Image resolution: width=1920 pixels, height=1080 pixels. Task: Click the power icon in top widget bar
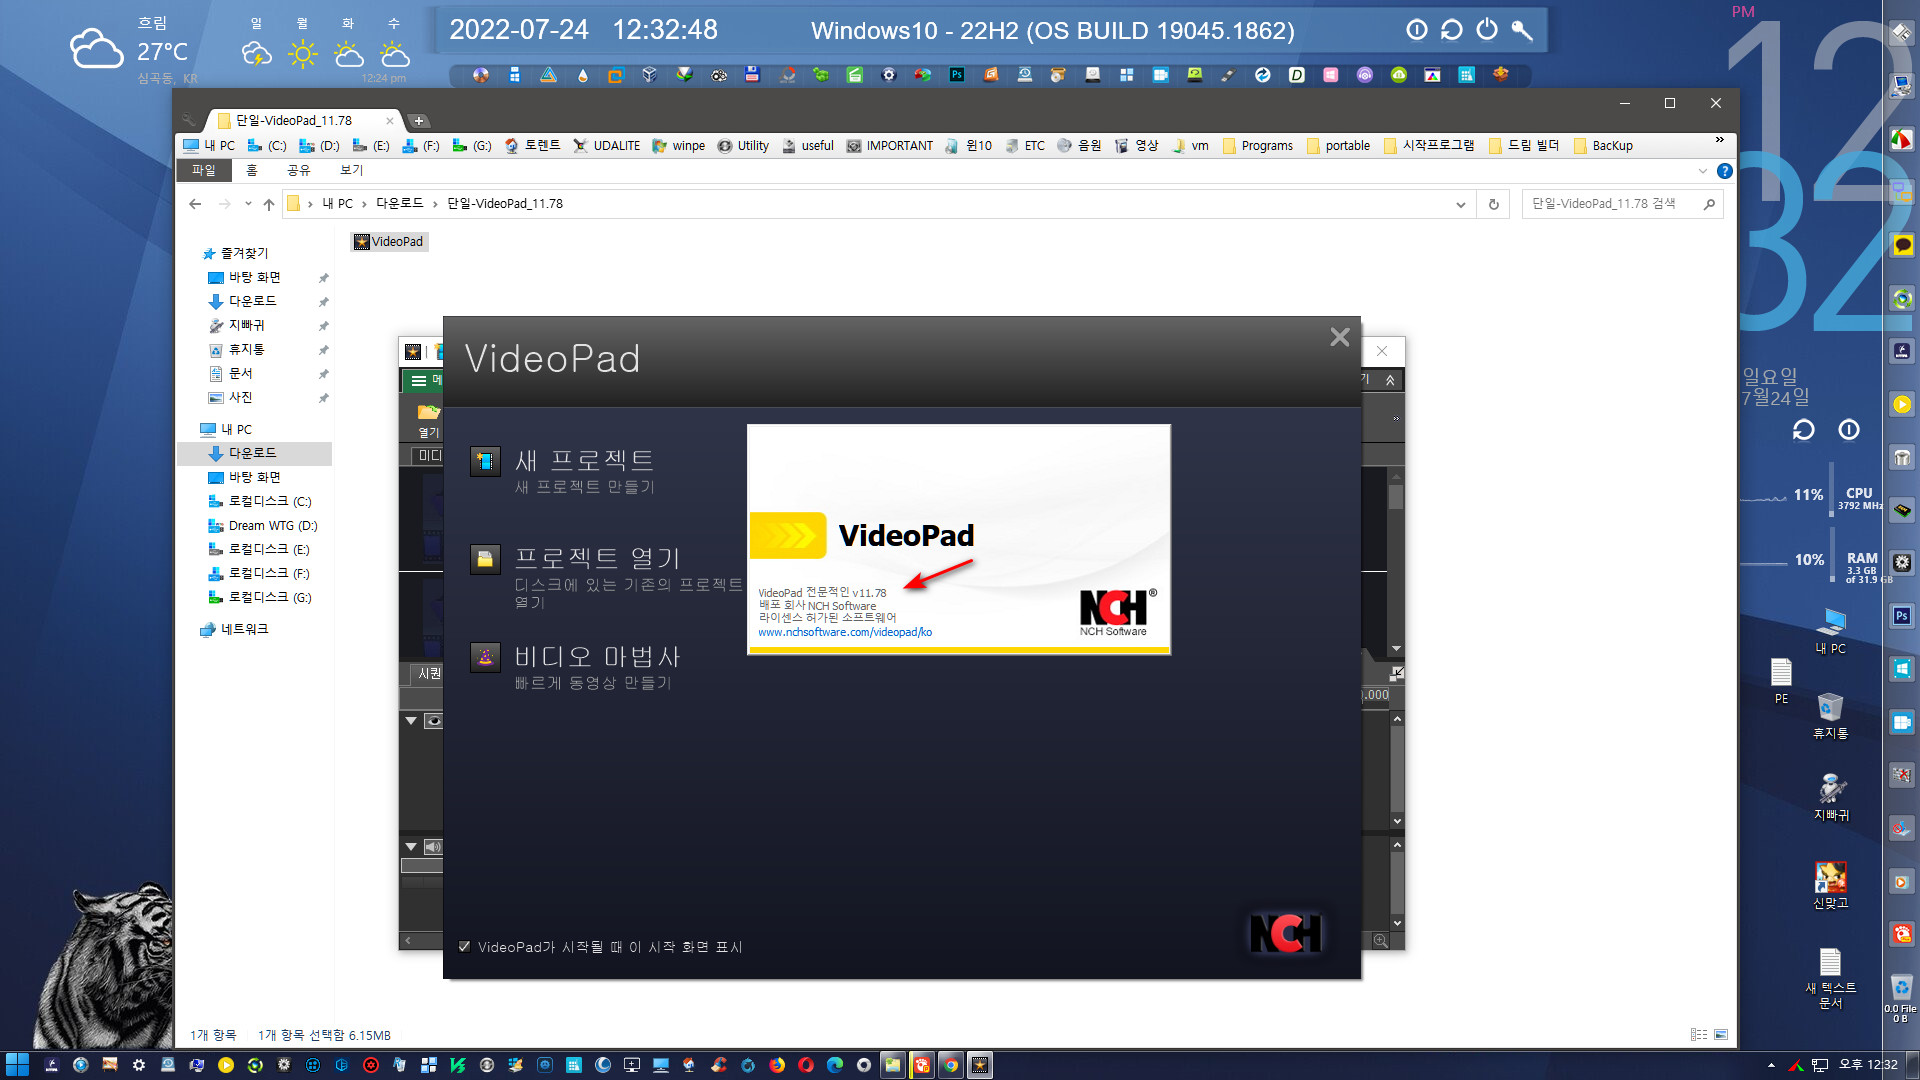[x=1487, y=30]
